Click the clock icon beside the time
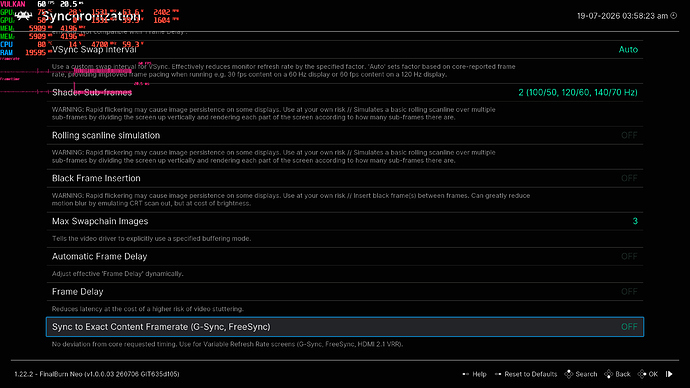 tap(673, 15)
